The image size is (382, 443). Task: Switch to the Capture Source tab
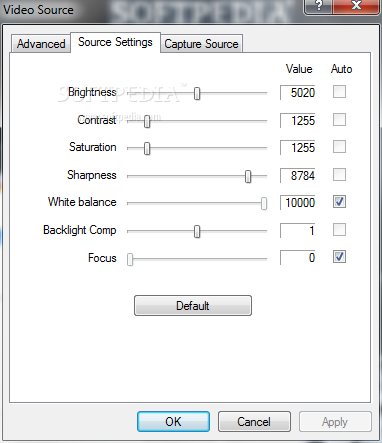point(201,44)
